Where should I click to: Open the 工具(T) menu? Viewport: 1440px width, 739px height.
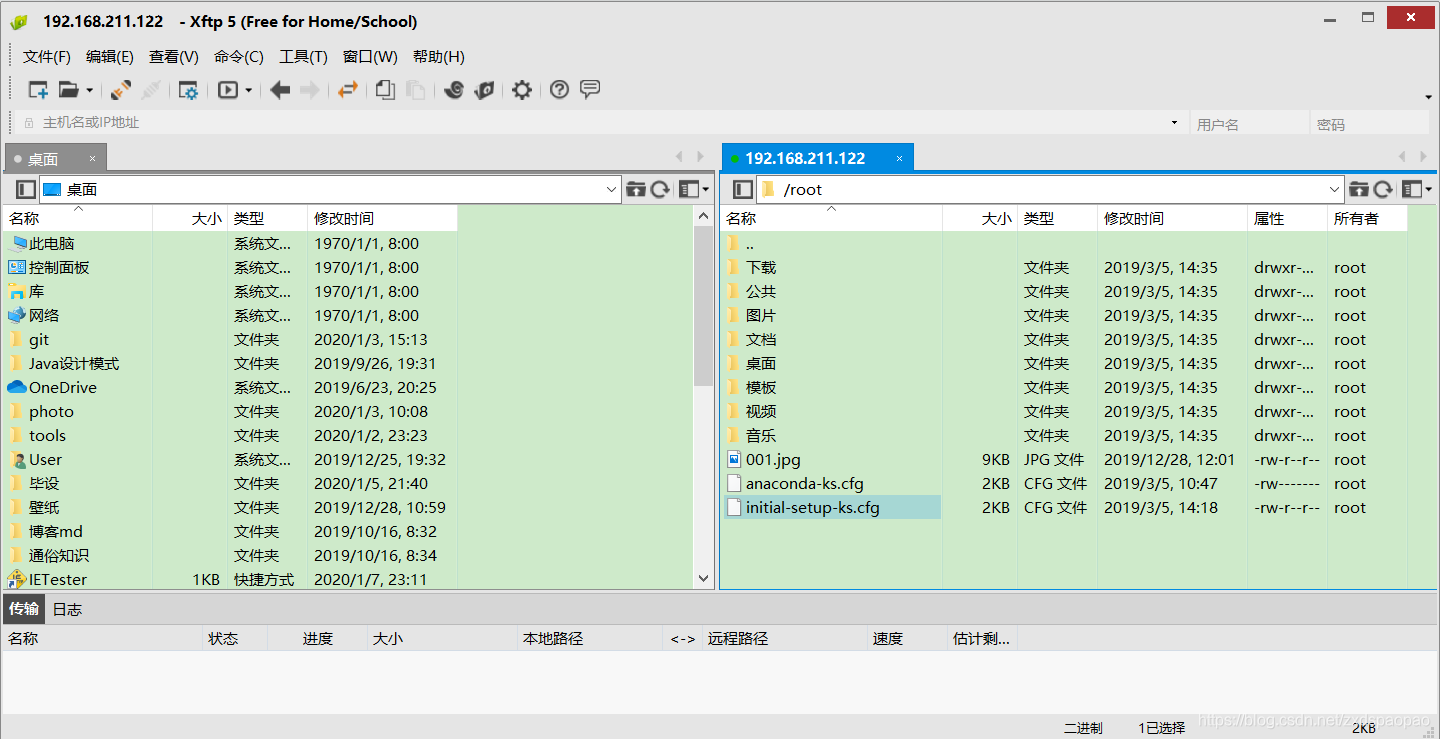[x=303, y=57]
